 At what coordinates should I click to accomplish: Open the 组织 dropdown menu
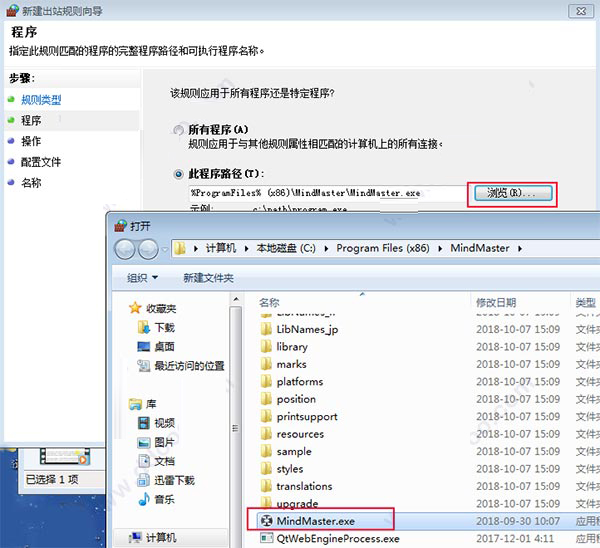(142, 278)
